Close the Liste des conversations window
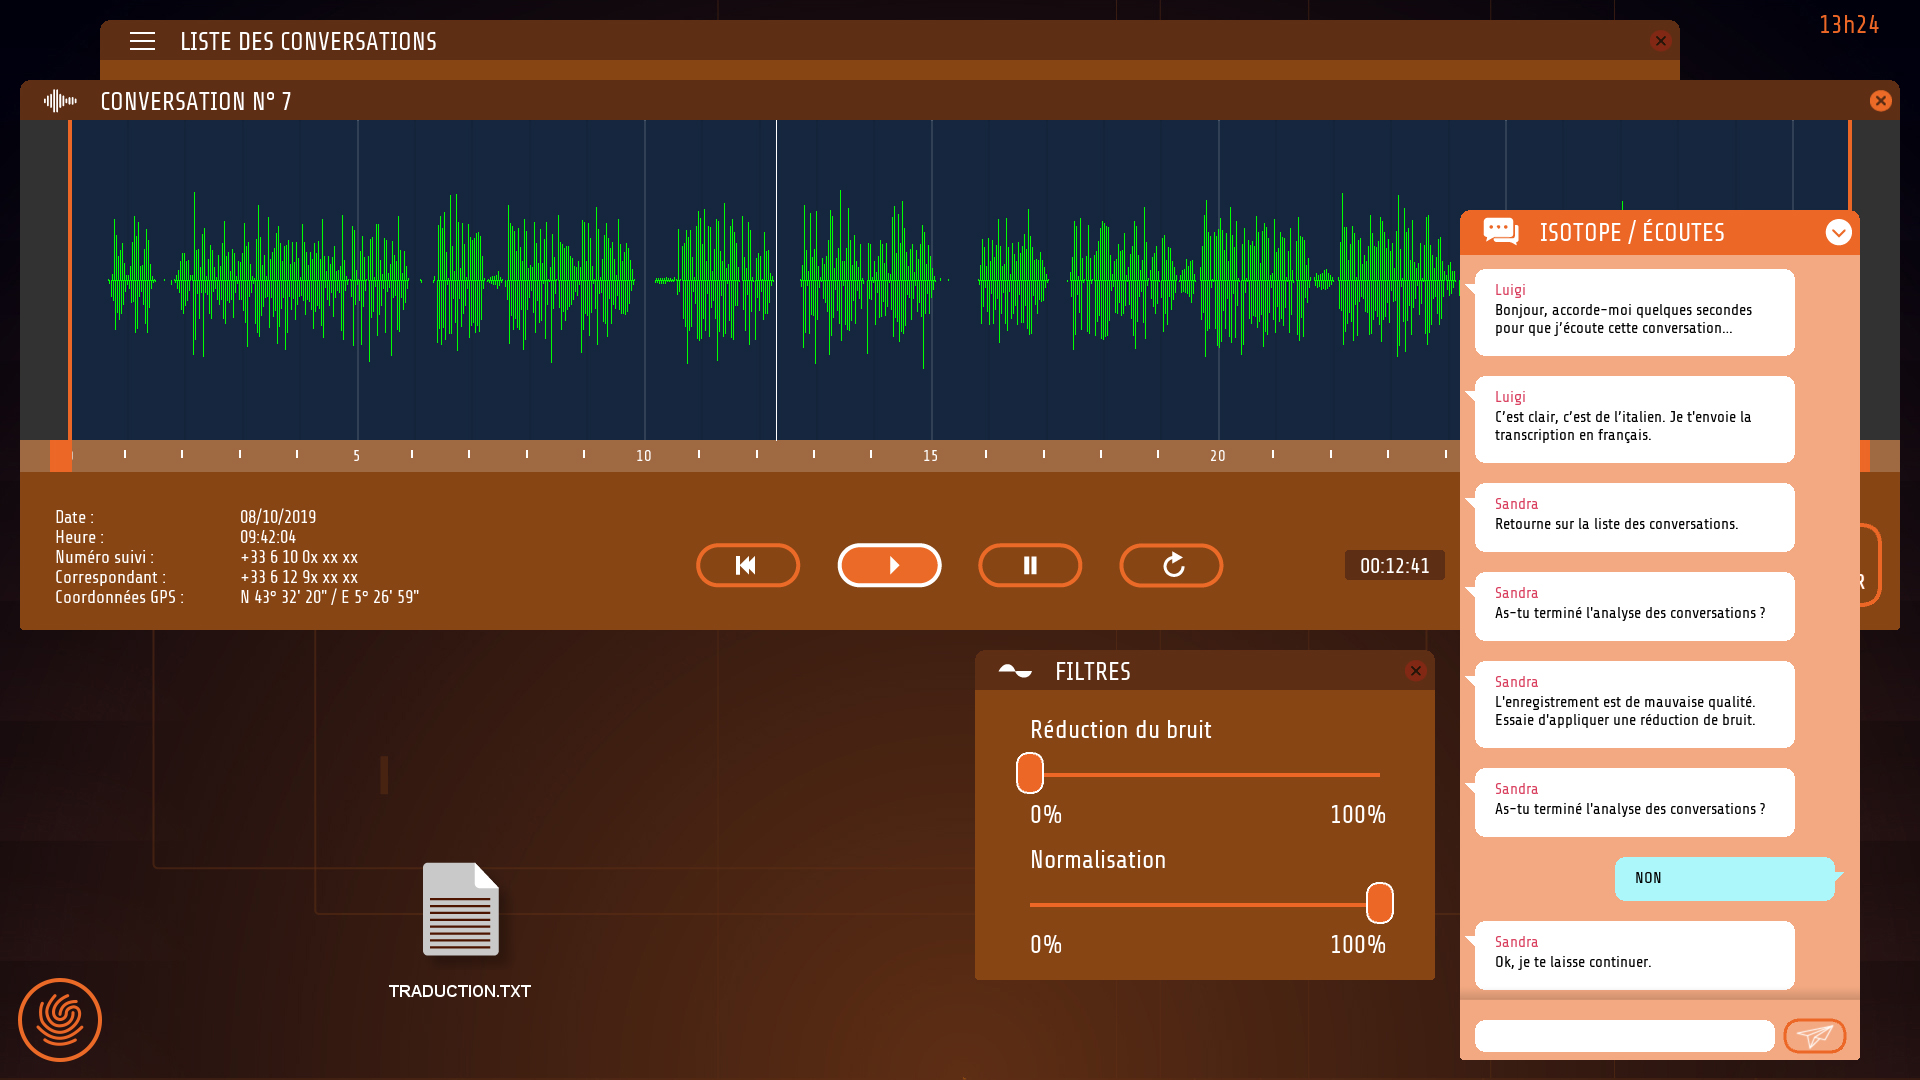The image size is (1920, 1080). click(1661, 41)
